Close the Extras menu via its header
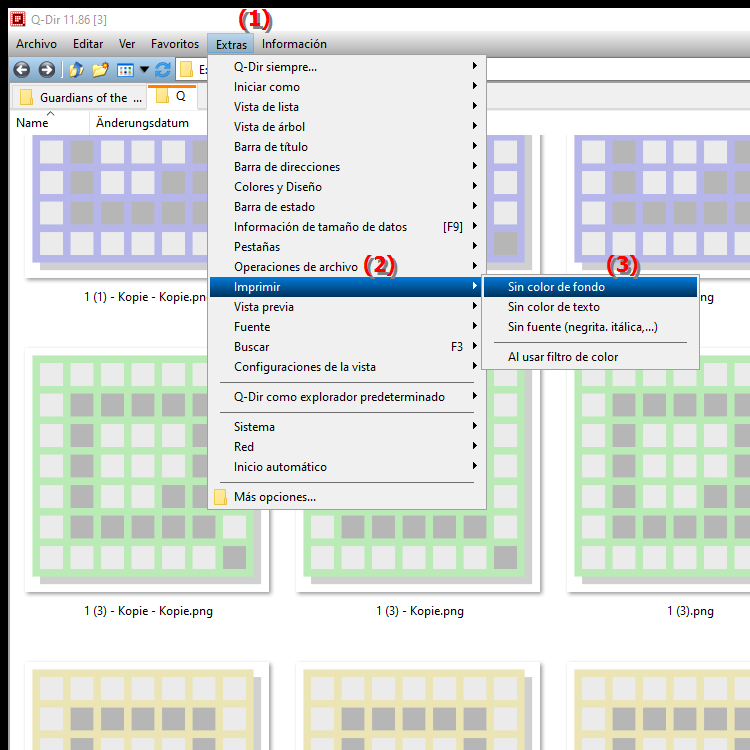The image size is (750, 750). click(231, 44)
